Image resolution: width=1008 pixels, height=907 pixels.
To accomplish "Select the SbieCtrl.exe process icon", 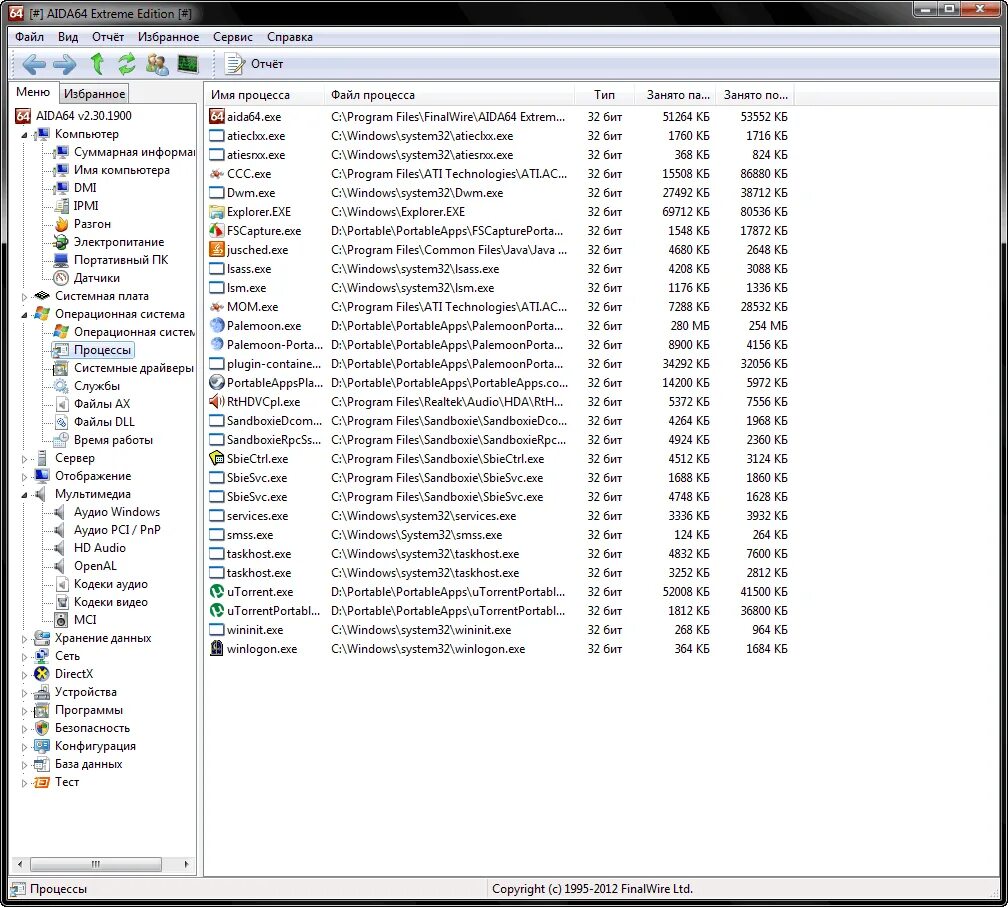I will click(x=217, y=458).
